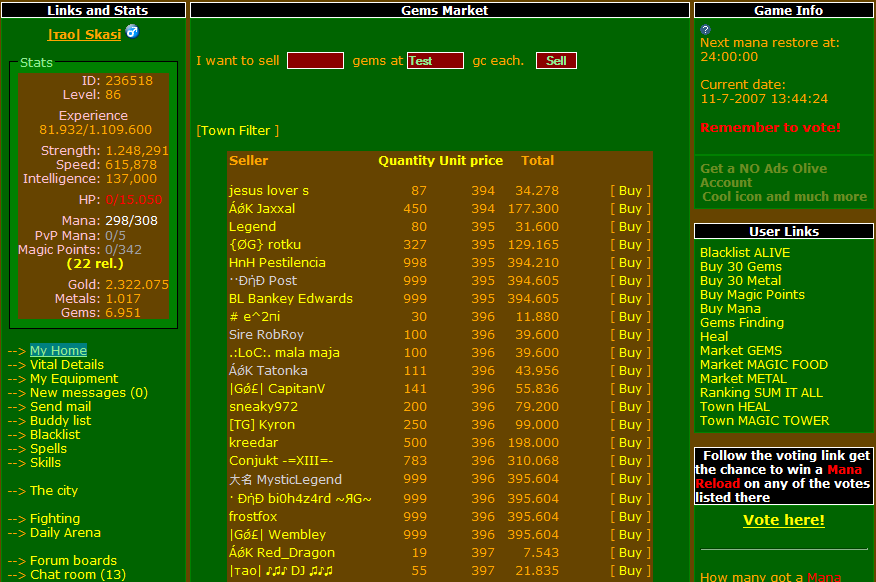Image resolution: width=876 pixels, height=582 pixels.
Task: Click the price per gem input field
Action: [435, 61]
